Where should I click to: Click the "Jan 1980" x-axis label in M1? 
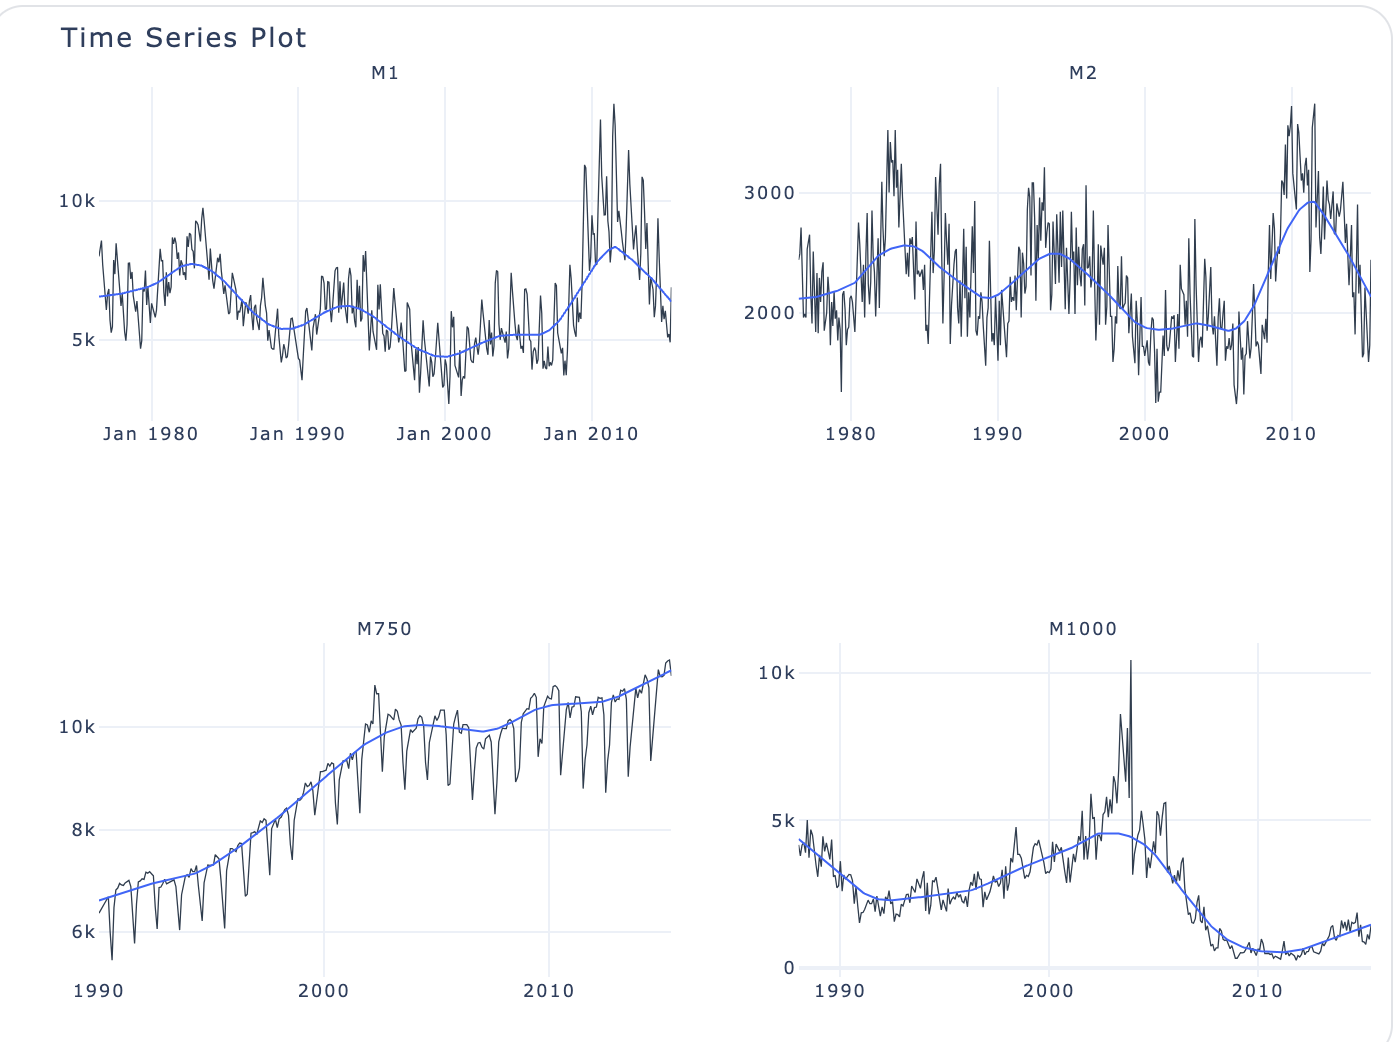[151, 434]
